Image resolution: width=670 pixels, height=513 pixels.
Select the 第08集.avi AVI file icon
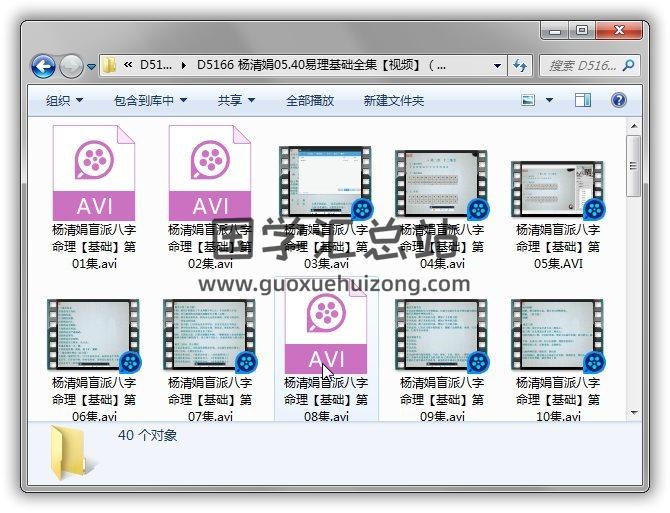click(x=326, y=330)
